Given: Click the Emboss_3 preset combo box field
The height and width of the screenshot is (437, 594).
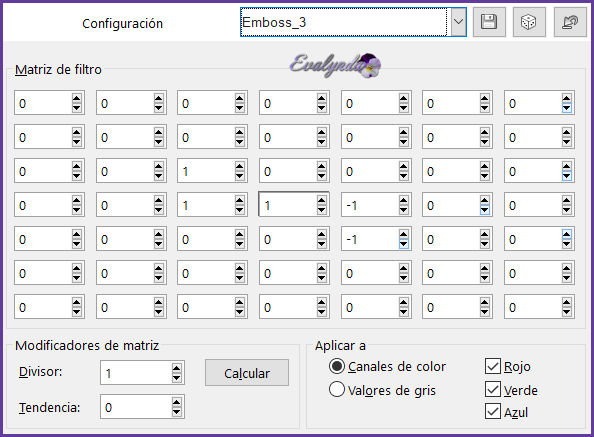Looking at the screenshot, I should point(344,22).
